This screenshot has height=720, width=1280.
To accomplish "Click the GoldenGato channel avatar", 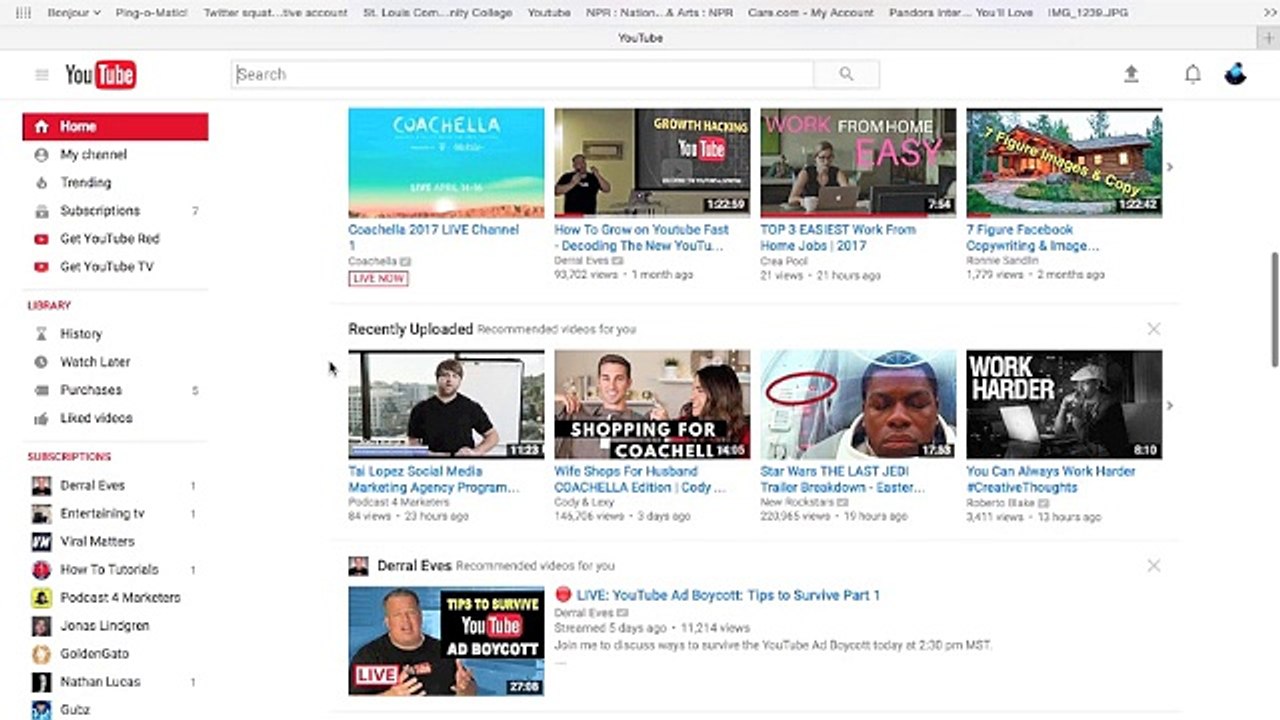I will [41, 654].
